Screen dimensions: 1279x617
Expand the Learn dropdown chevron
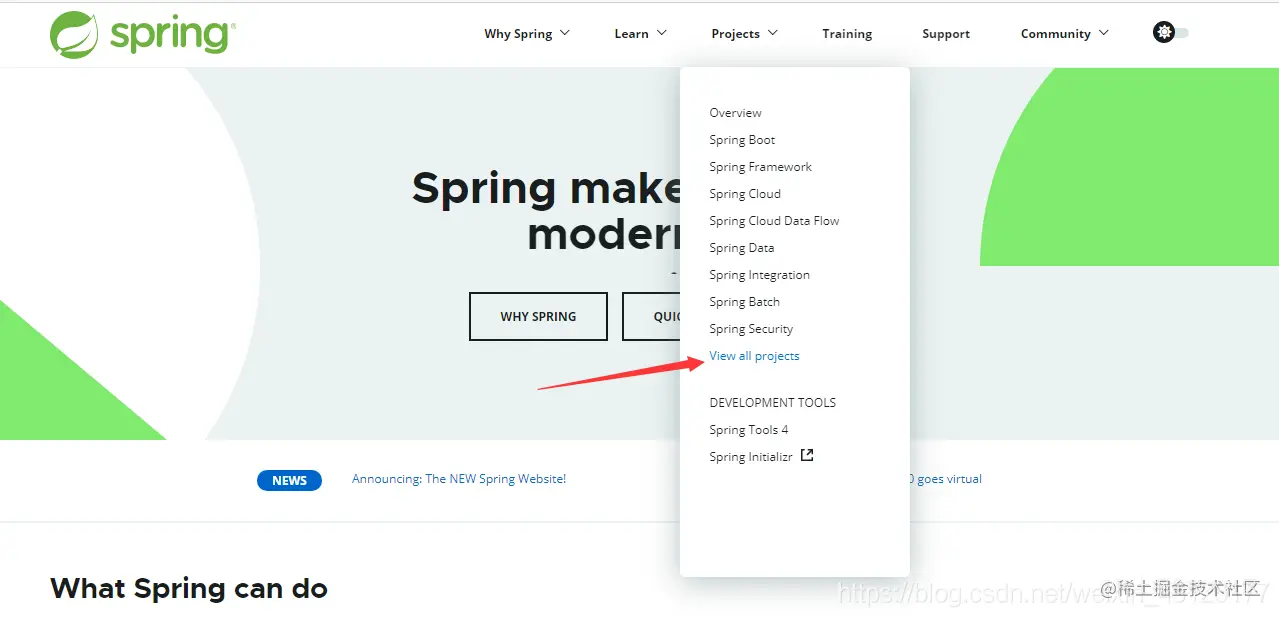click(661, 33)
